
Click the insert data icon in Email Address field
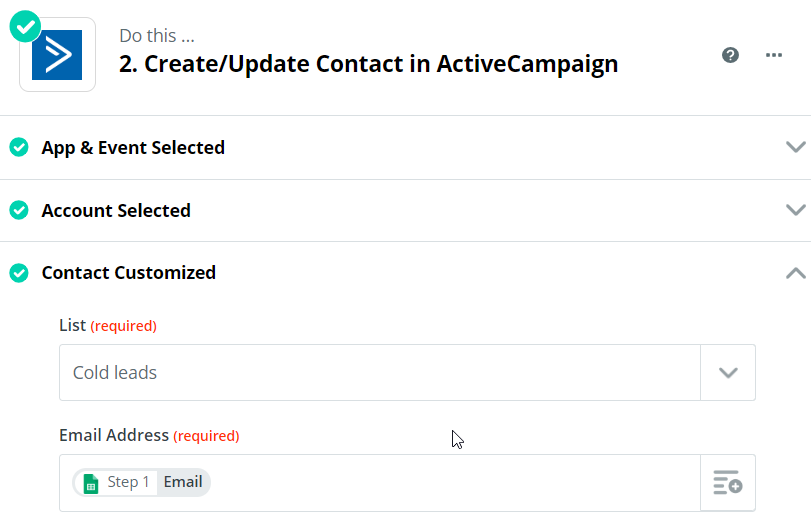tap(727, 483)
